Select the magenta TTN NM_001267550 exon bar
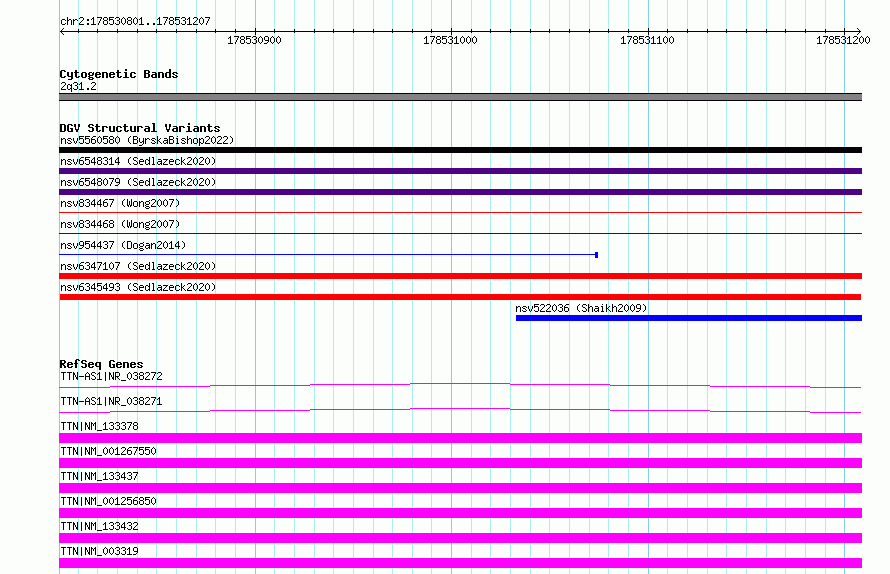The width and height of the screenshot is (890, 574). click(x=460, y=463)
